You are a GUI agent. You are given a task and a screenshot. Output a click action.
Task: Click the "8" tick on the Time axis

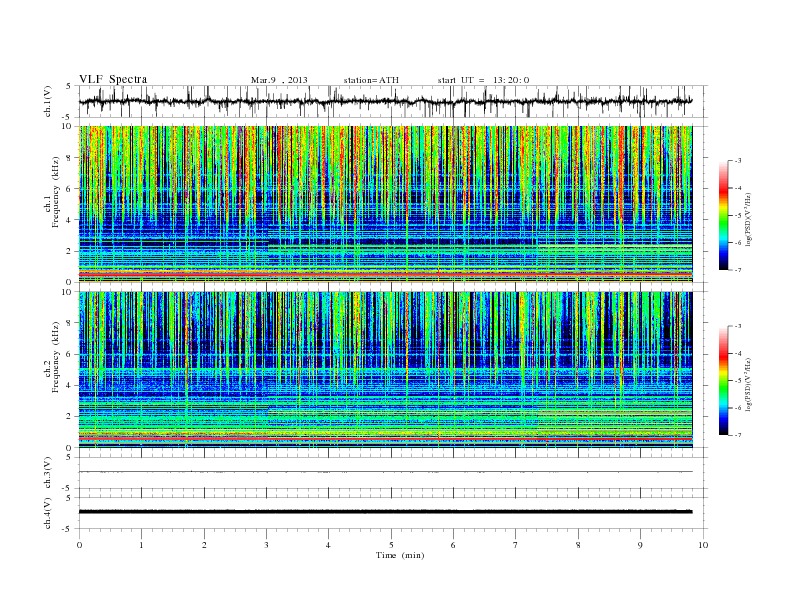(578, 545)
